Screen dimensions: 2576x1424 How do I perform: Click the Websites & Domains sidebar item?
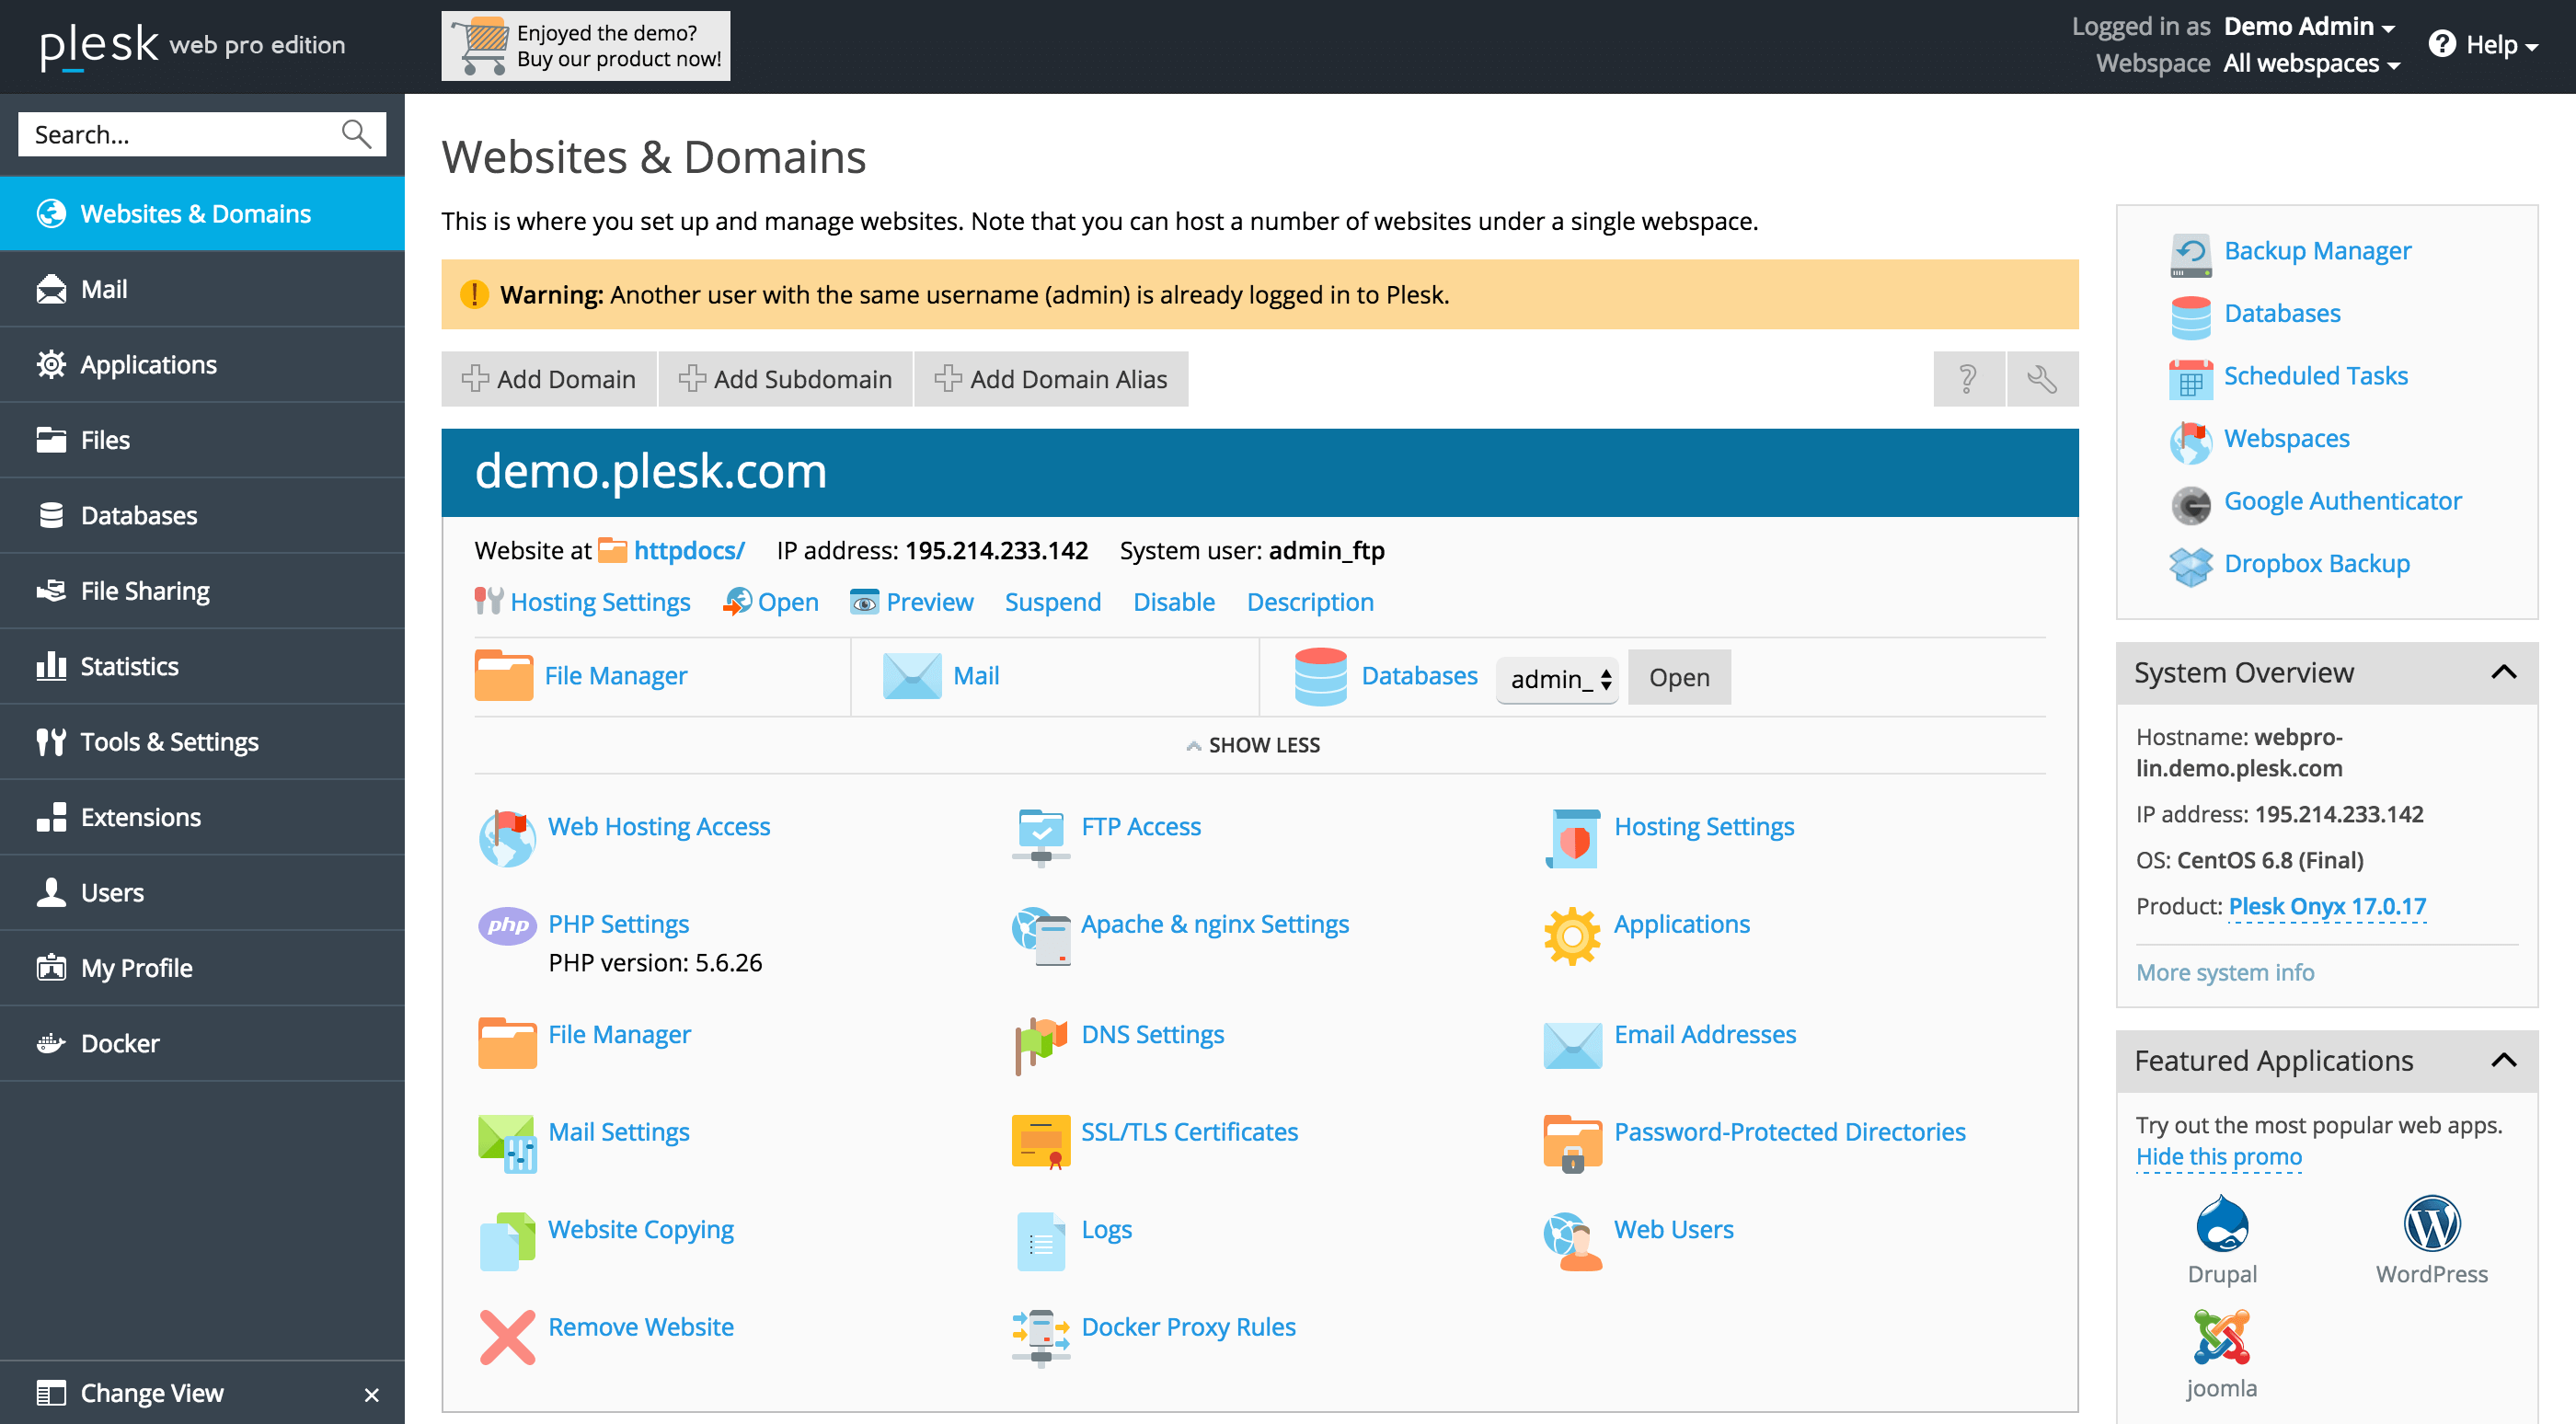pyautogui.click(x=195, y=212)
